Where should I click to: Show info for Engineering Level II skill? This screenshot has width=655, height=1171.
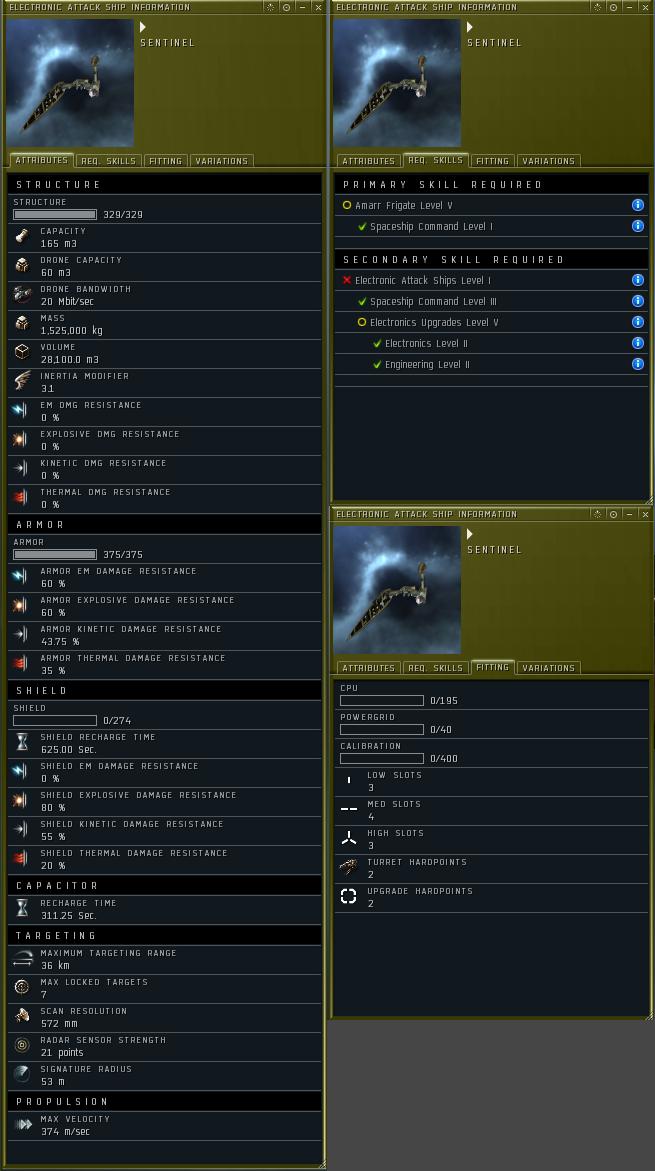coord(638,364)
